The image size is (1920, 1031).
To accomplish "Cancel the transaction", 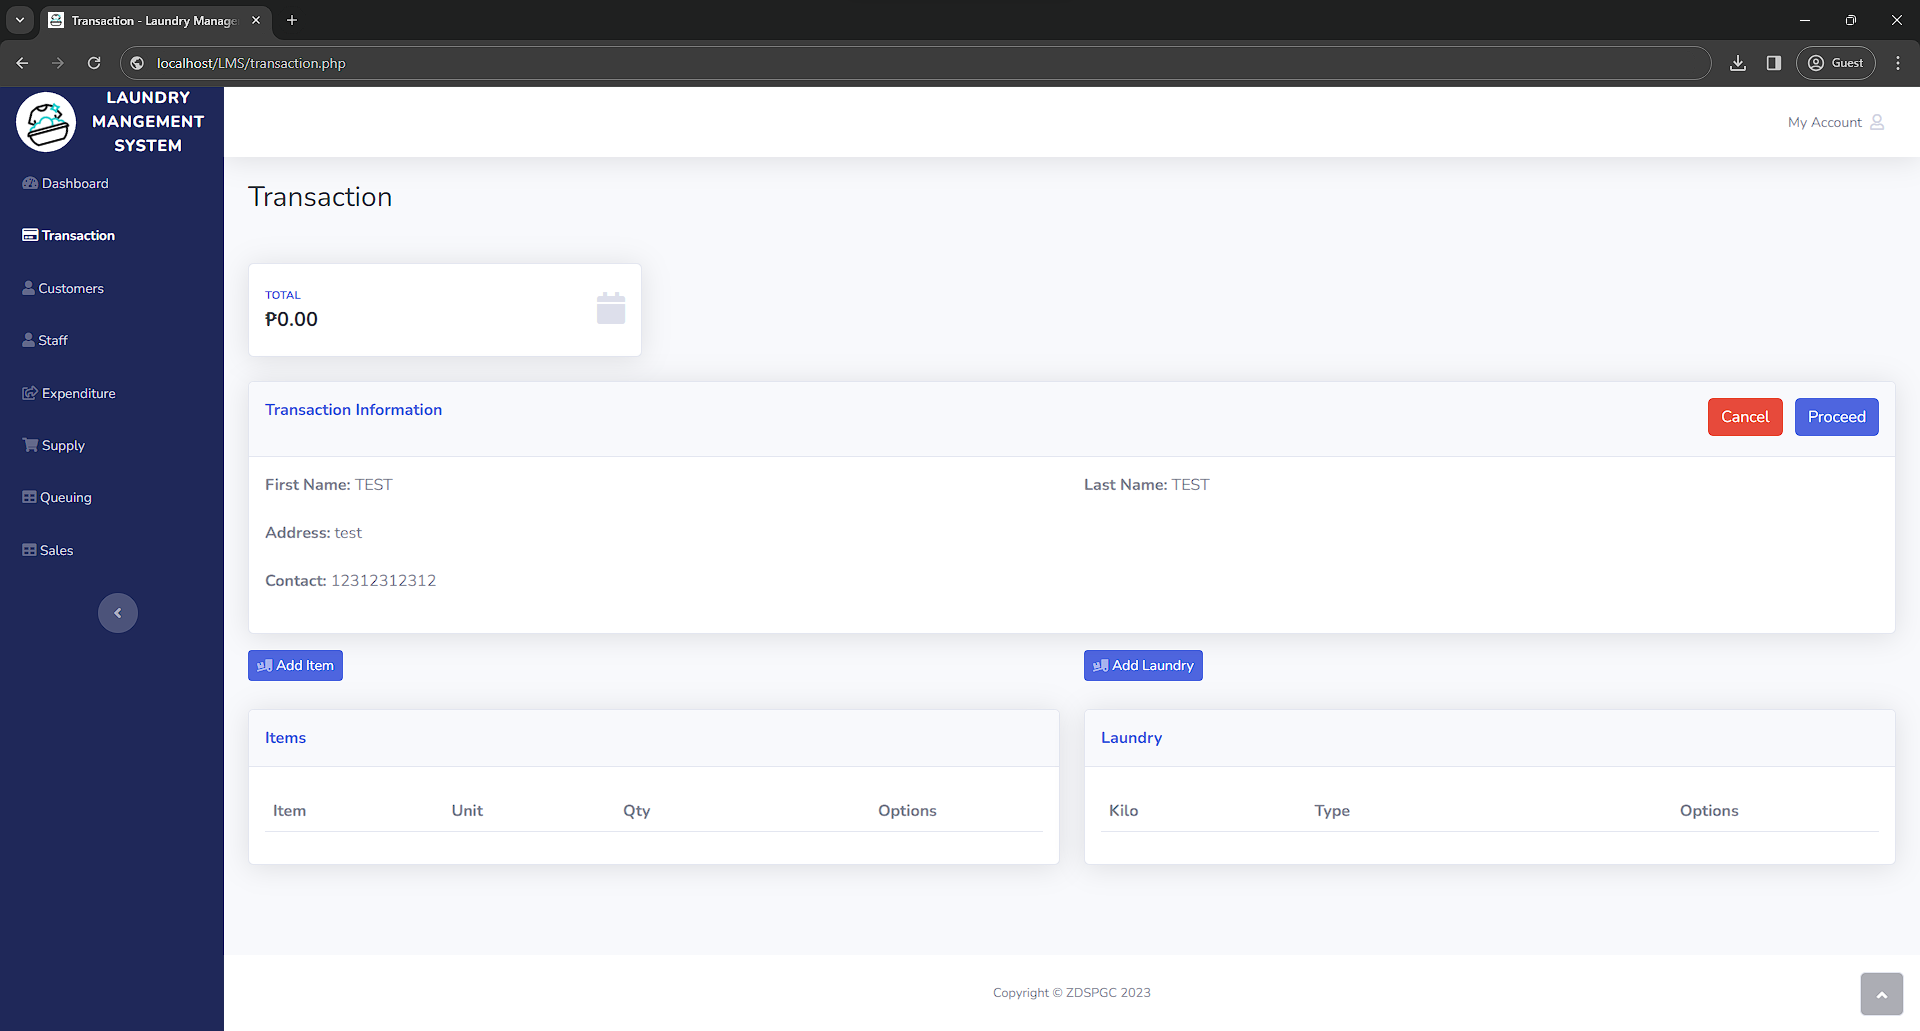I will pos(1745,417).
